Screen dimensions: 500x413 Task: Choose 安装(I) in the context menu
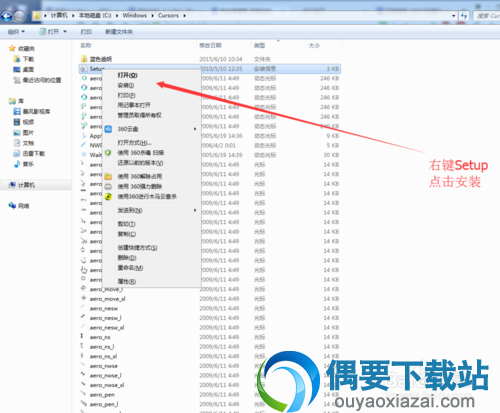click(x=152, y=86)
